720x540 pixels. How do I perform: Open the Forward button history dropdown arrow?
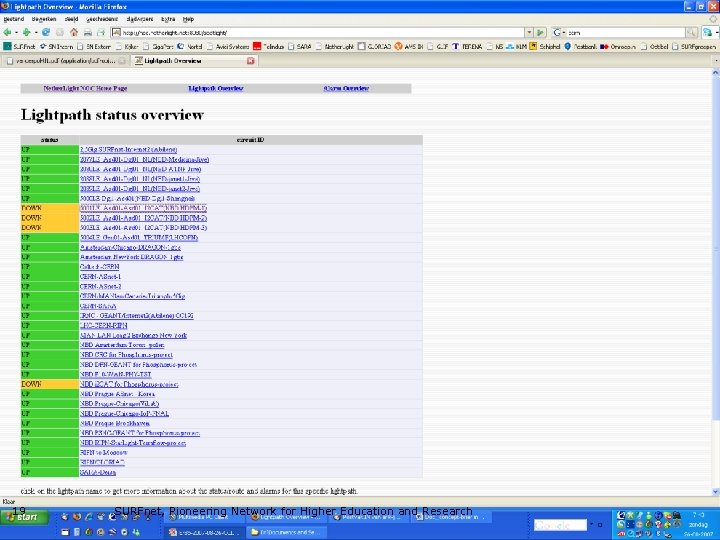35,33
